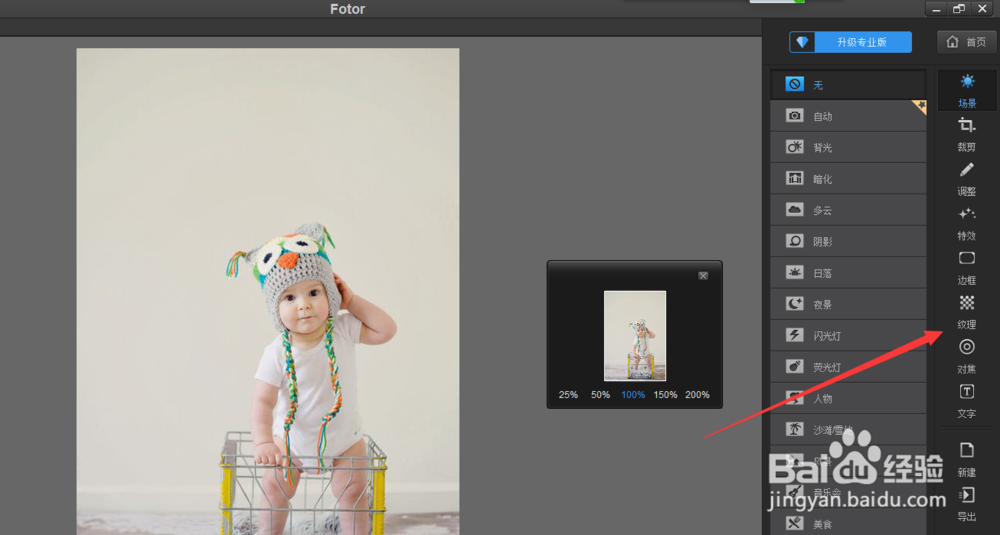This screenshot has width=1000, height=535.
Task: Apply the 自动 auto scene preset
Action: (848, 116)
